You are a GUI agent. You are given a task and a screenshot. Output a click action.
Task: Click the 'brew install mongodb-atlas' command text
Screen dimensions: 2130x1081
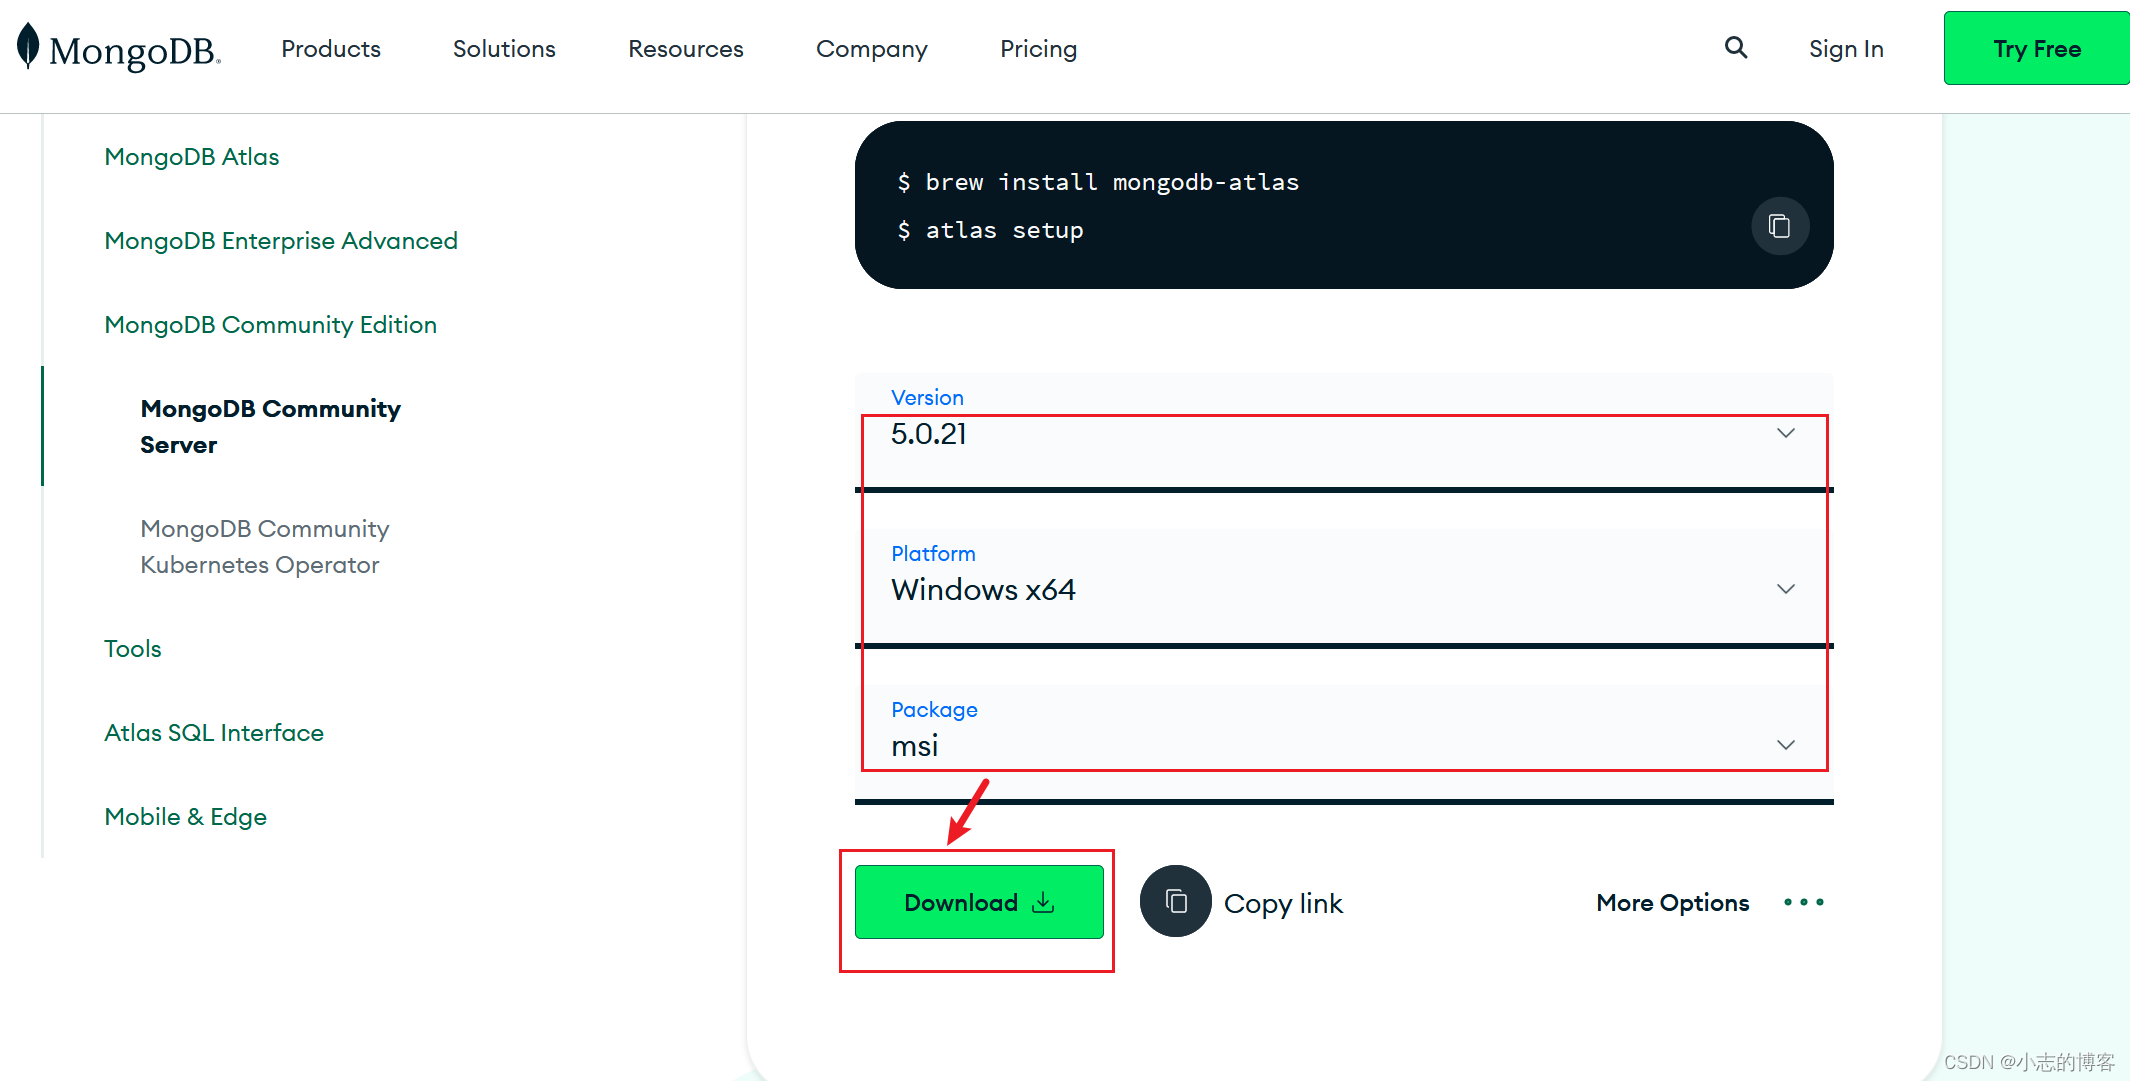1112,182
